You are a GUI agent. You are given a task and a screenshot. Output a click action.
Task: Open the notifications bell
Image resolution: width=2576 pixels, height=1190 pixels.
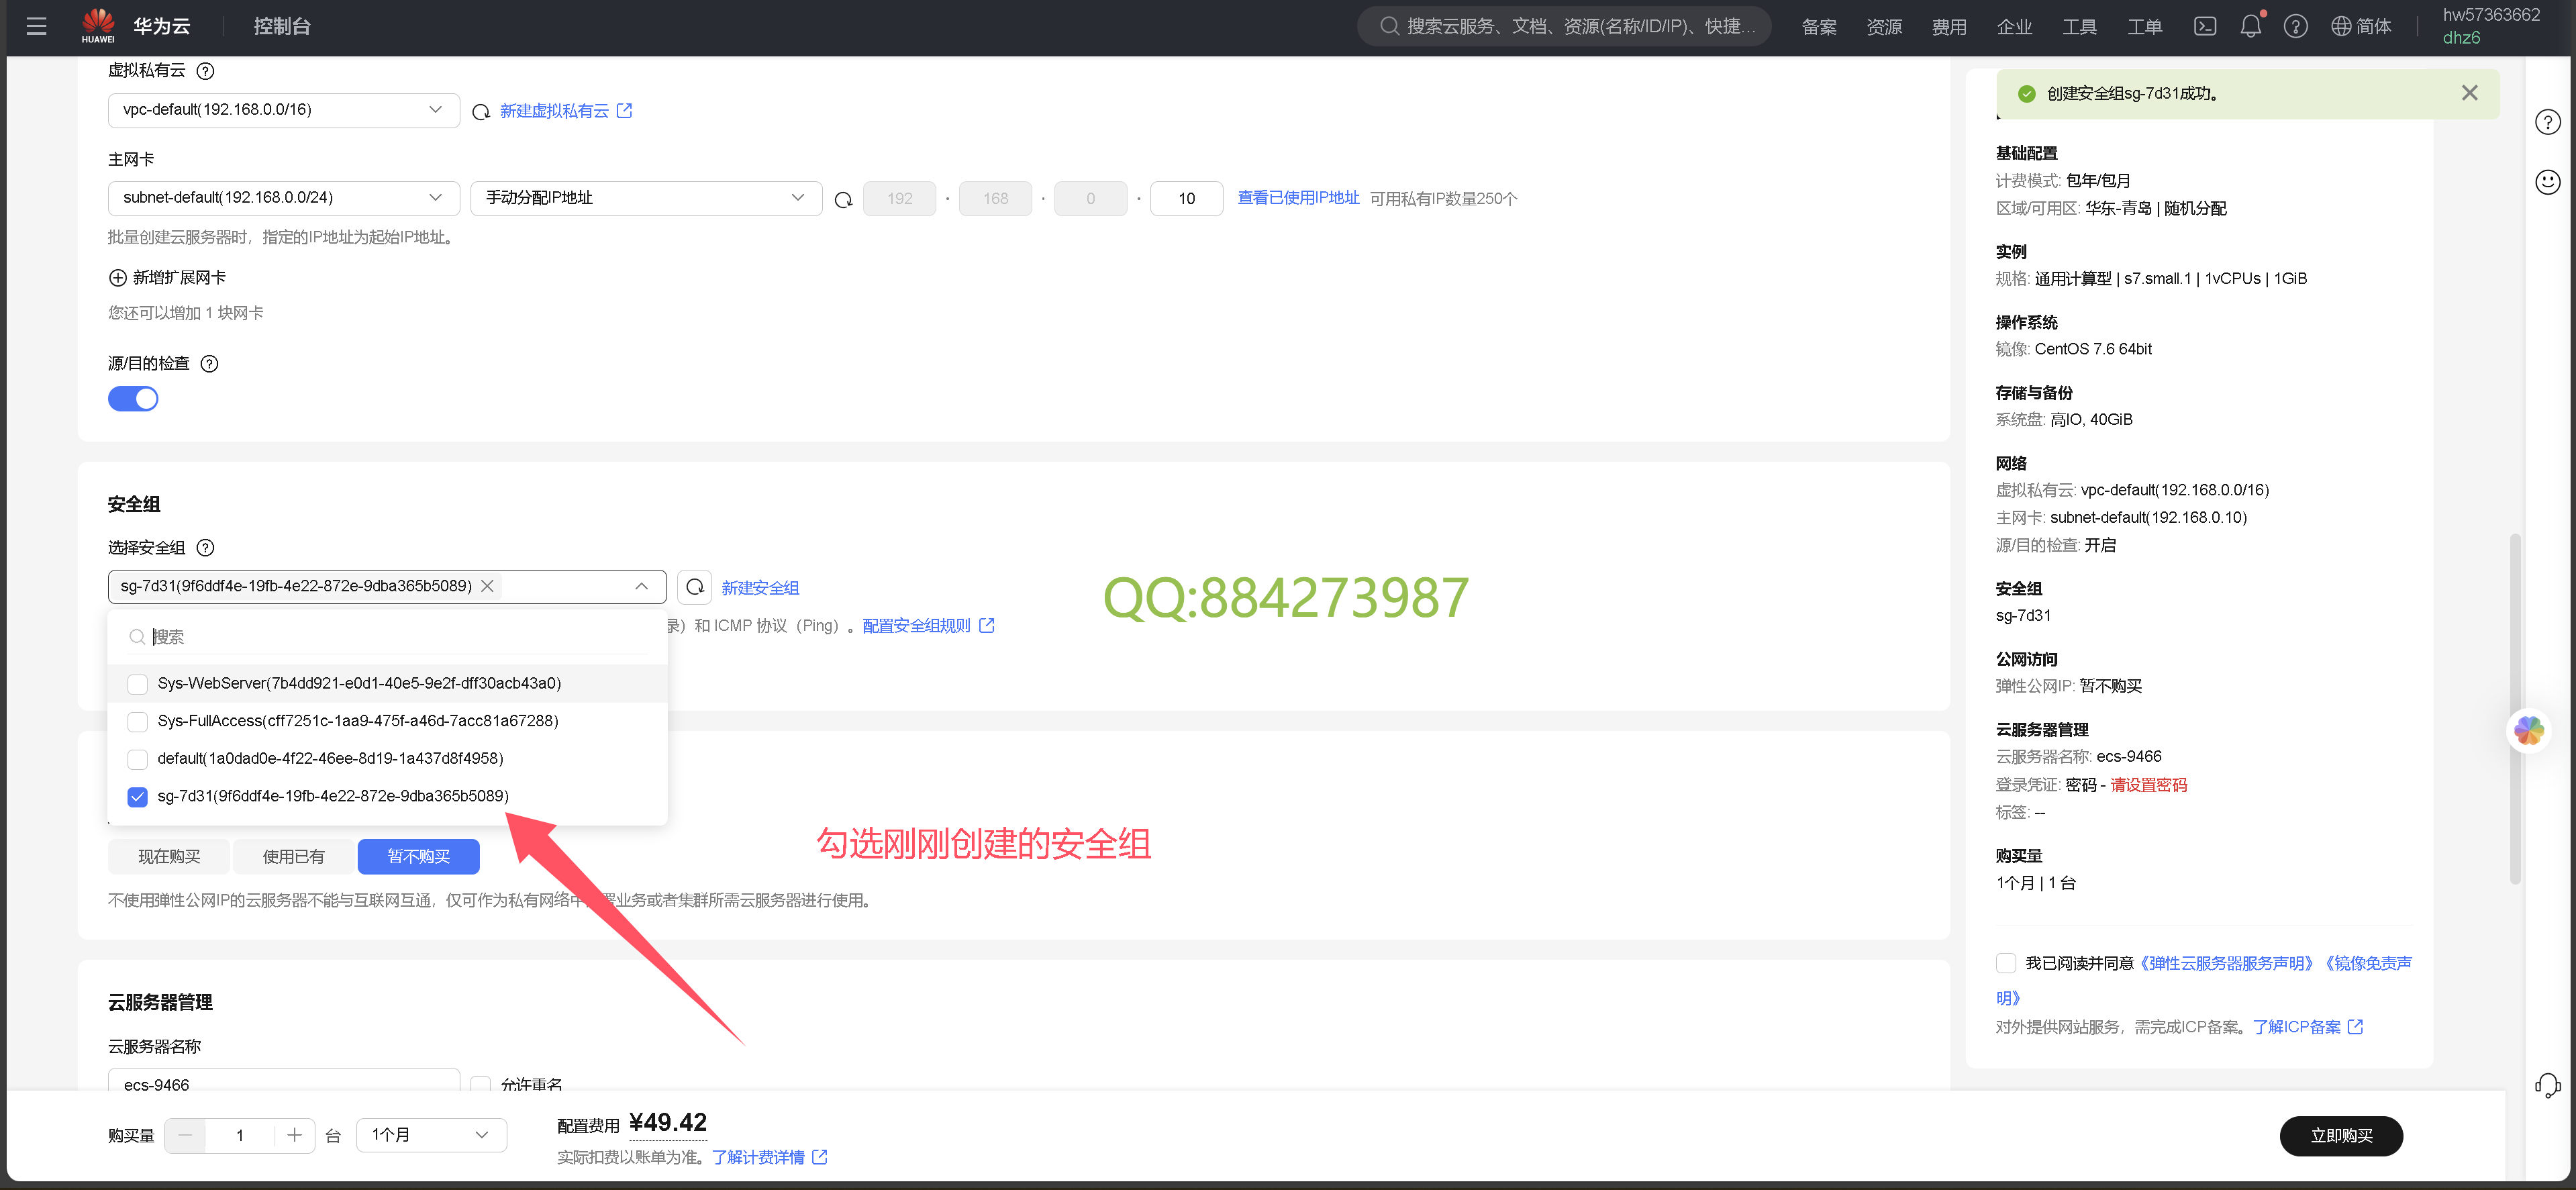(x=2251, y=26)
